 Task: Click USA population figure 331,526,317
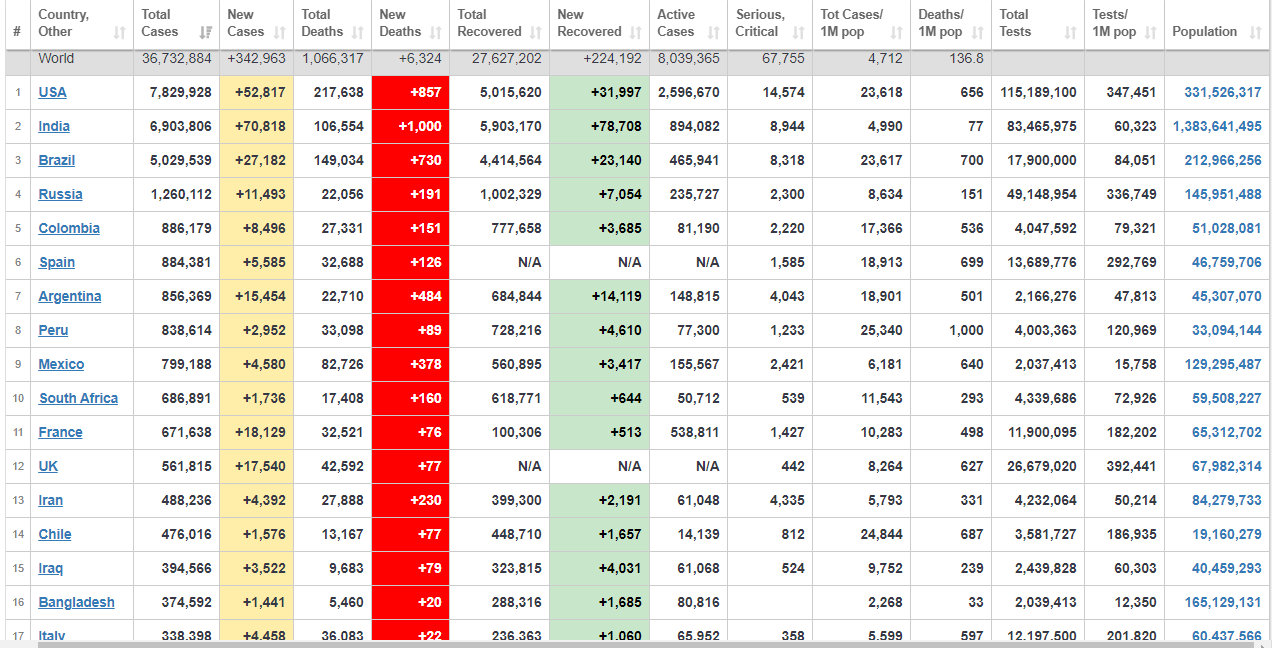1222,92
